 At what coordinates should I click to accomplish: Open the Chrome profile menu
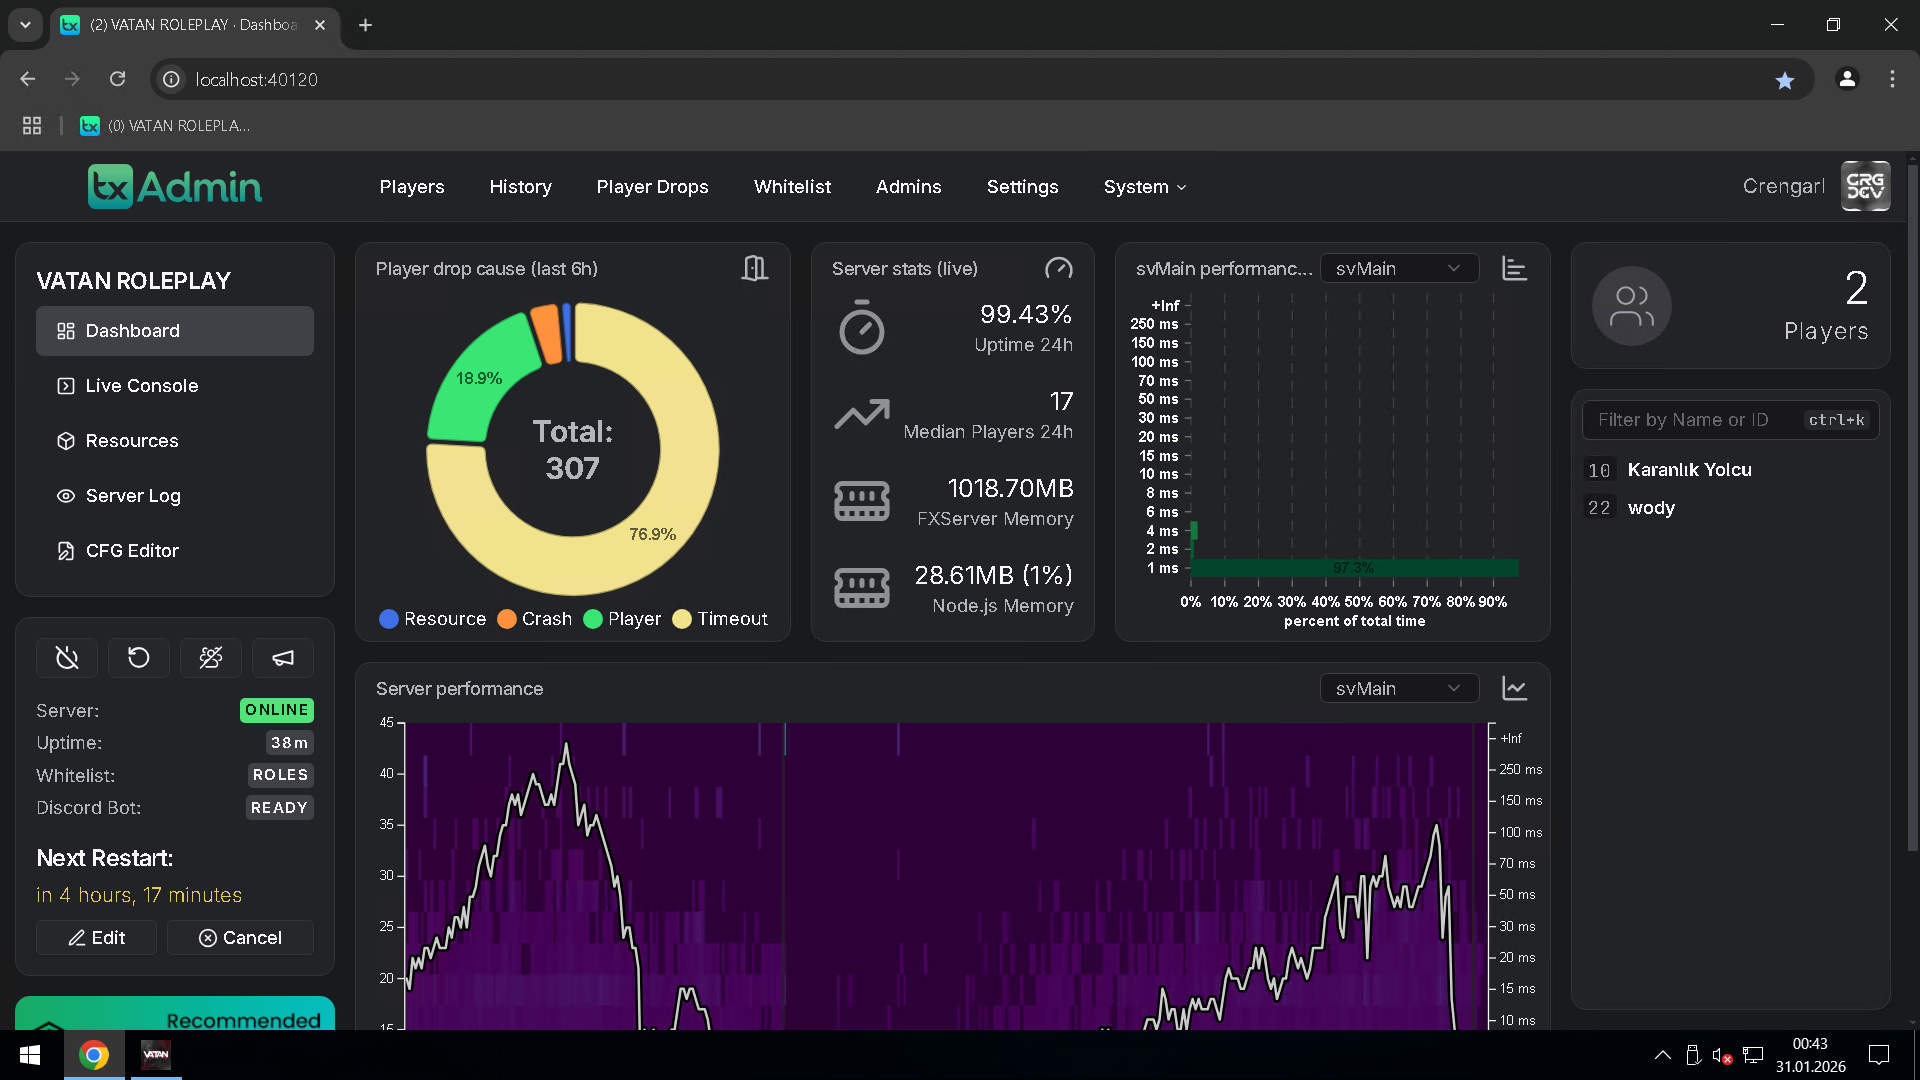coord(1847,79)
